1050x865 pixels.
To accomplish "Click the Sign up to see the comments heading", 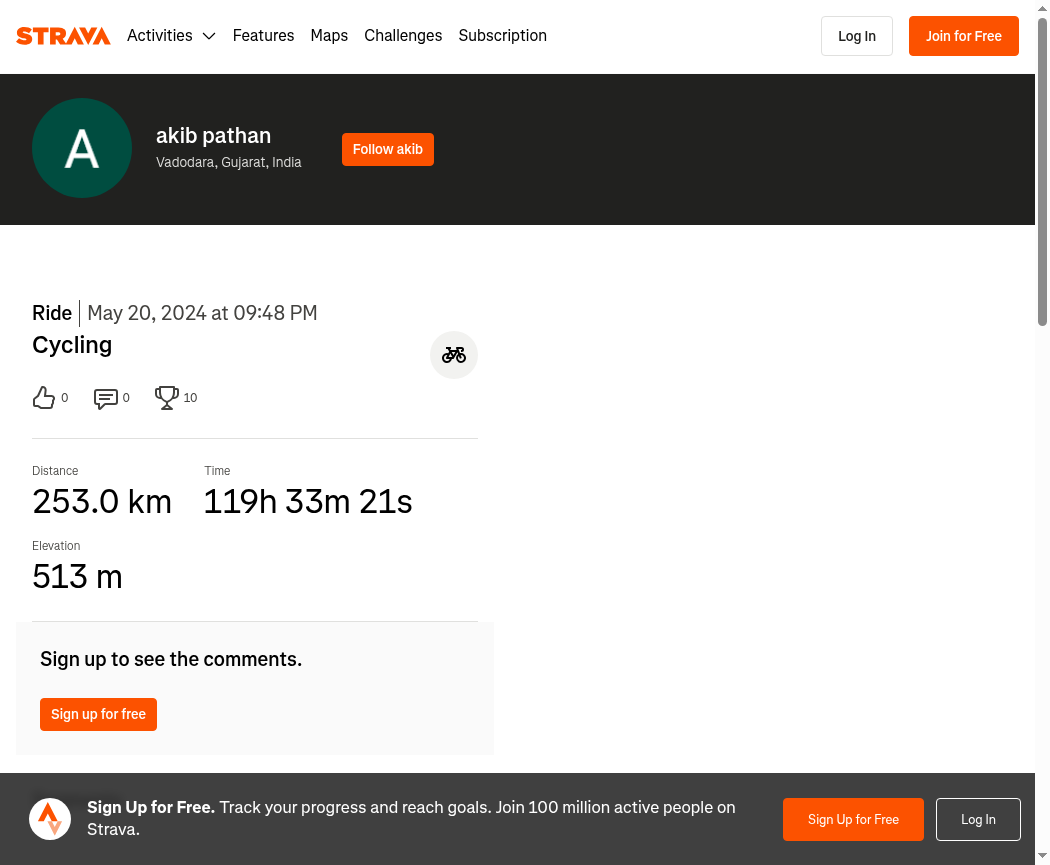I will click(171, 659).
